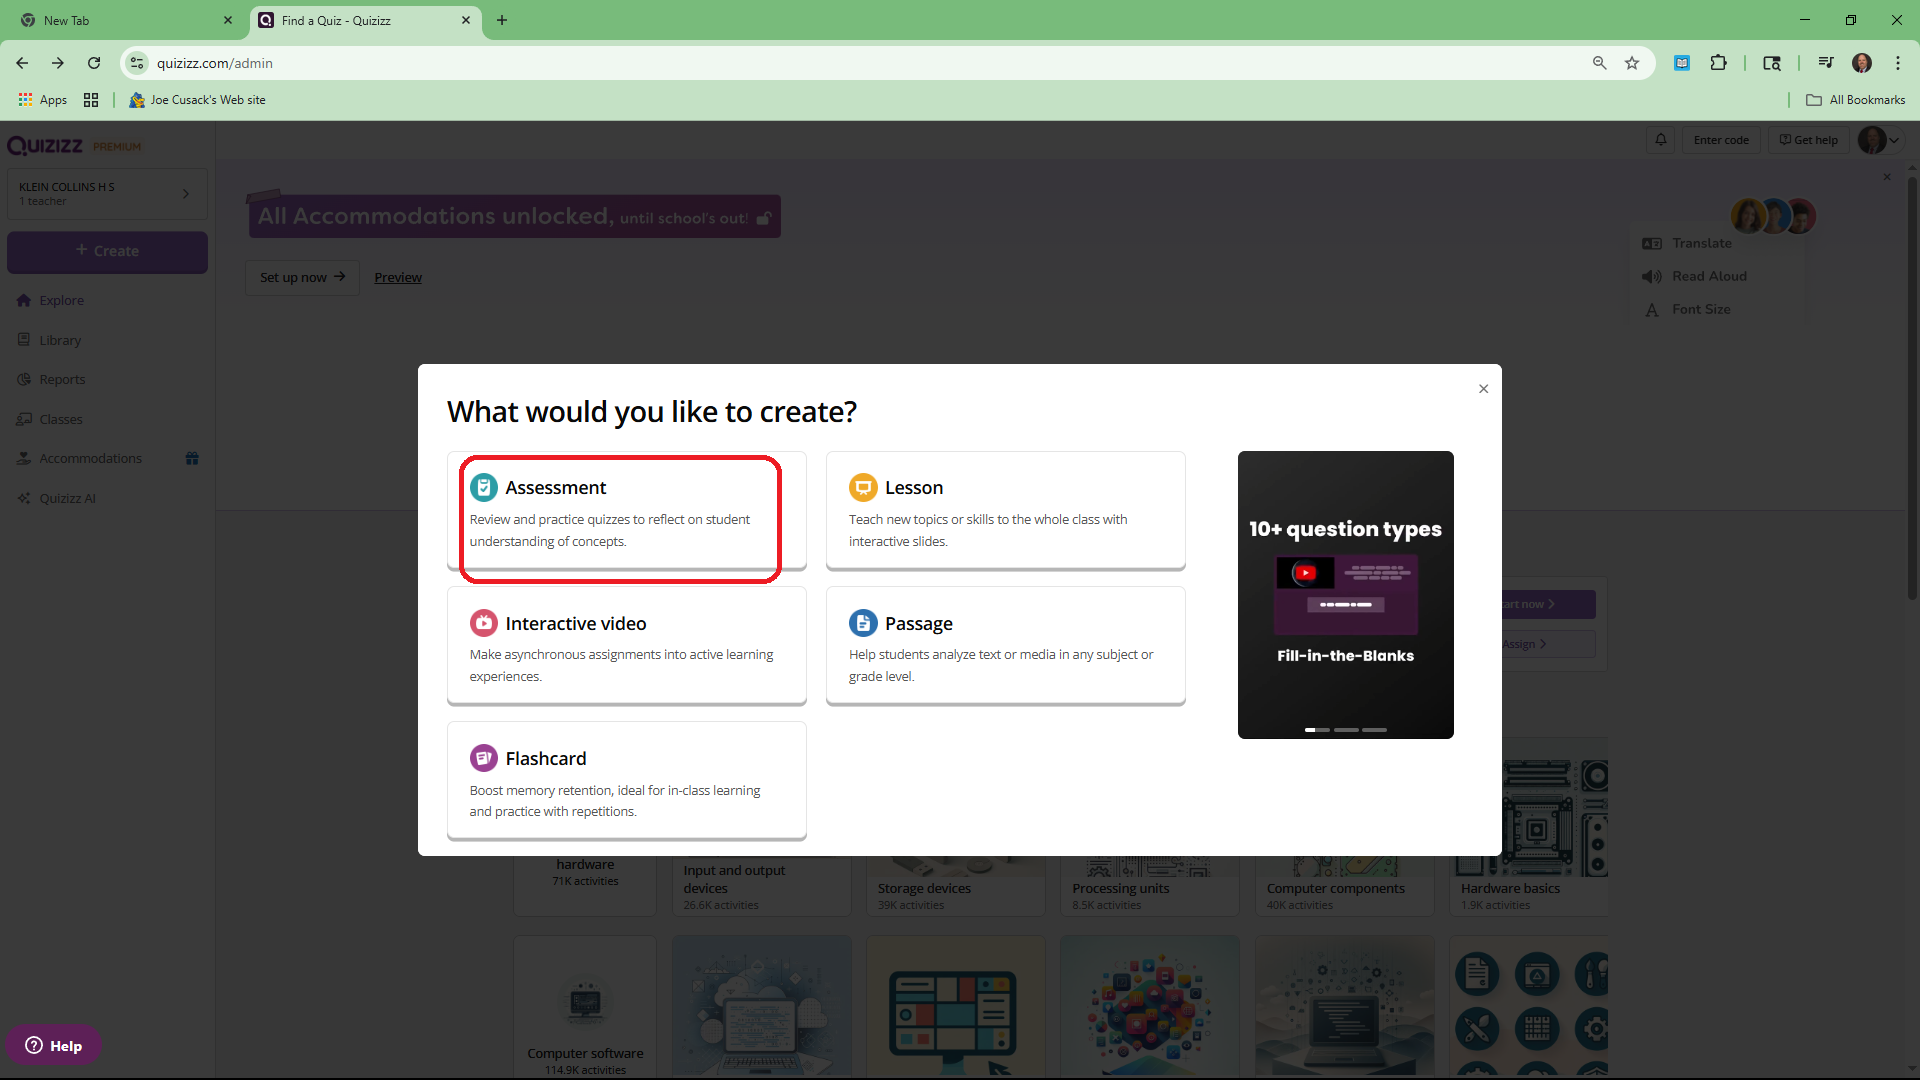Reload the page
The image size is (1920, 1080).
coord(94,63)
